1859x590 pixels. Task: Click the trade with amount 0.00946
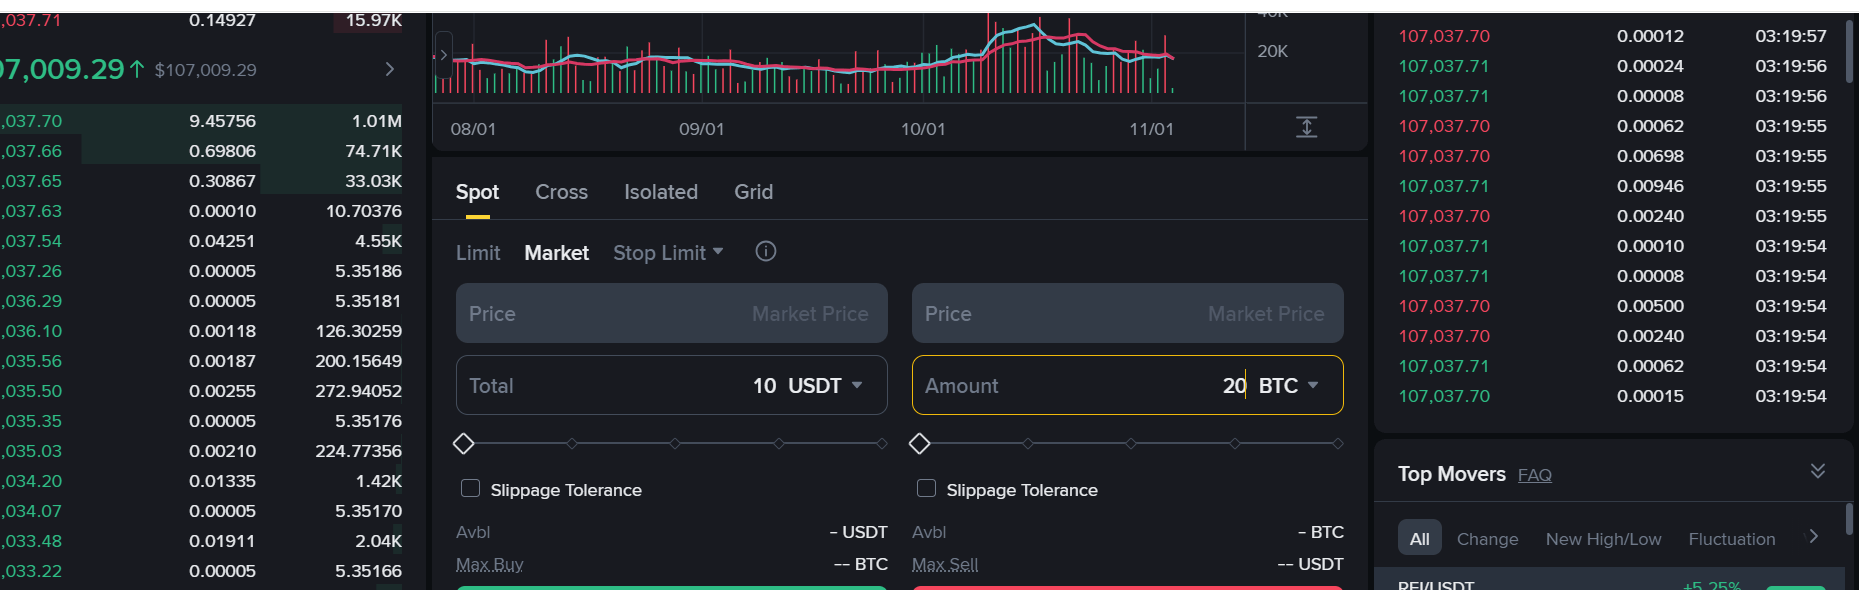point(1612,186)
